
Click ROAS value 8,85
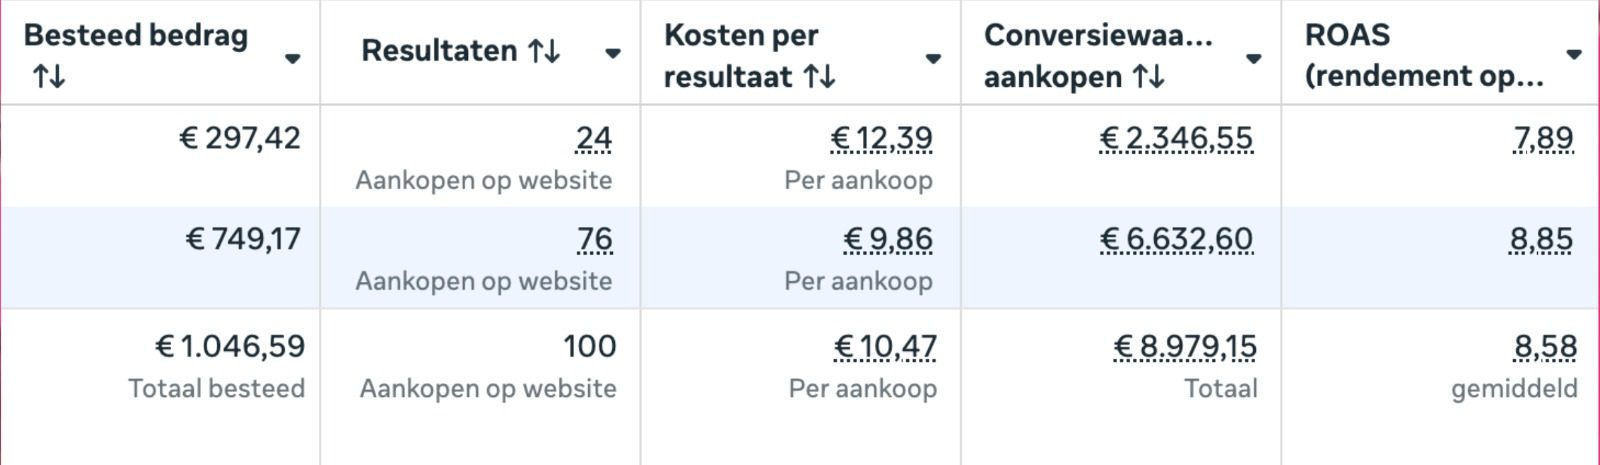coord(1541,239)
